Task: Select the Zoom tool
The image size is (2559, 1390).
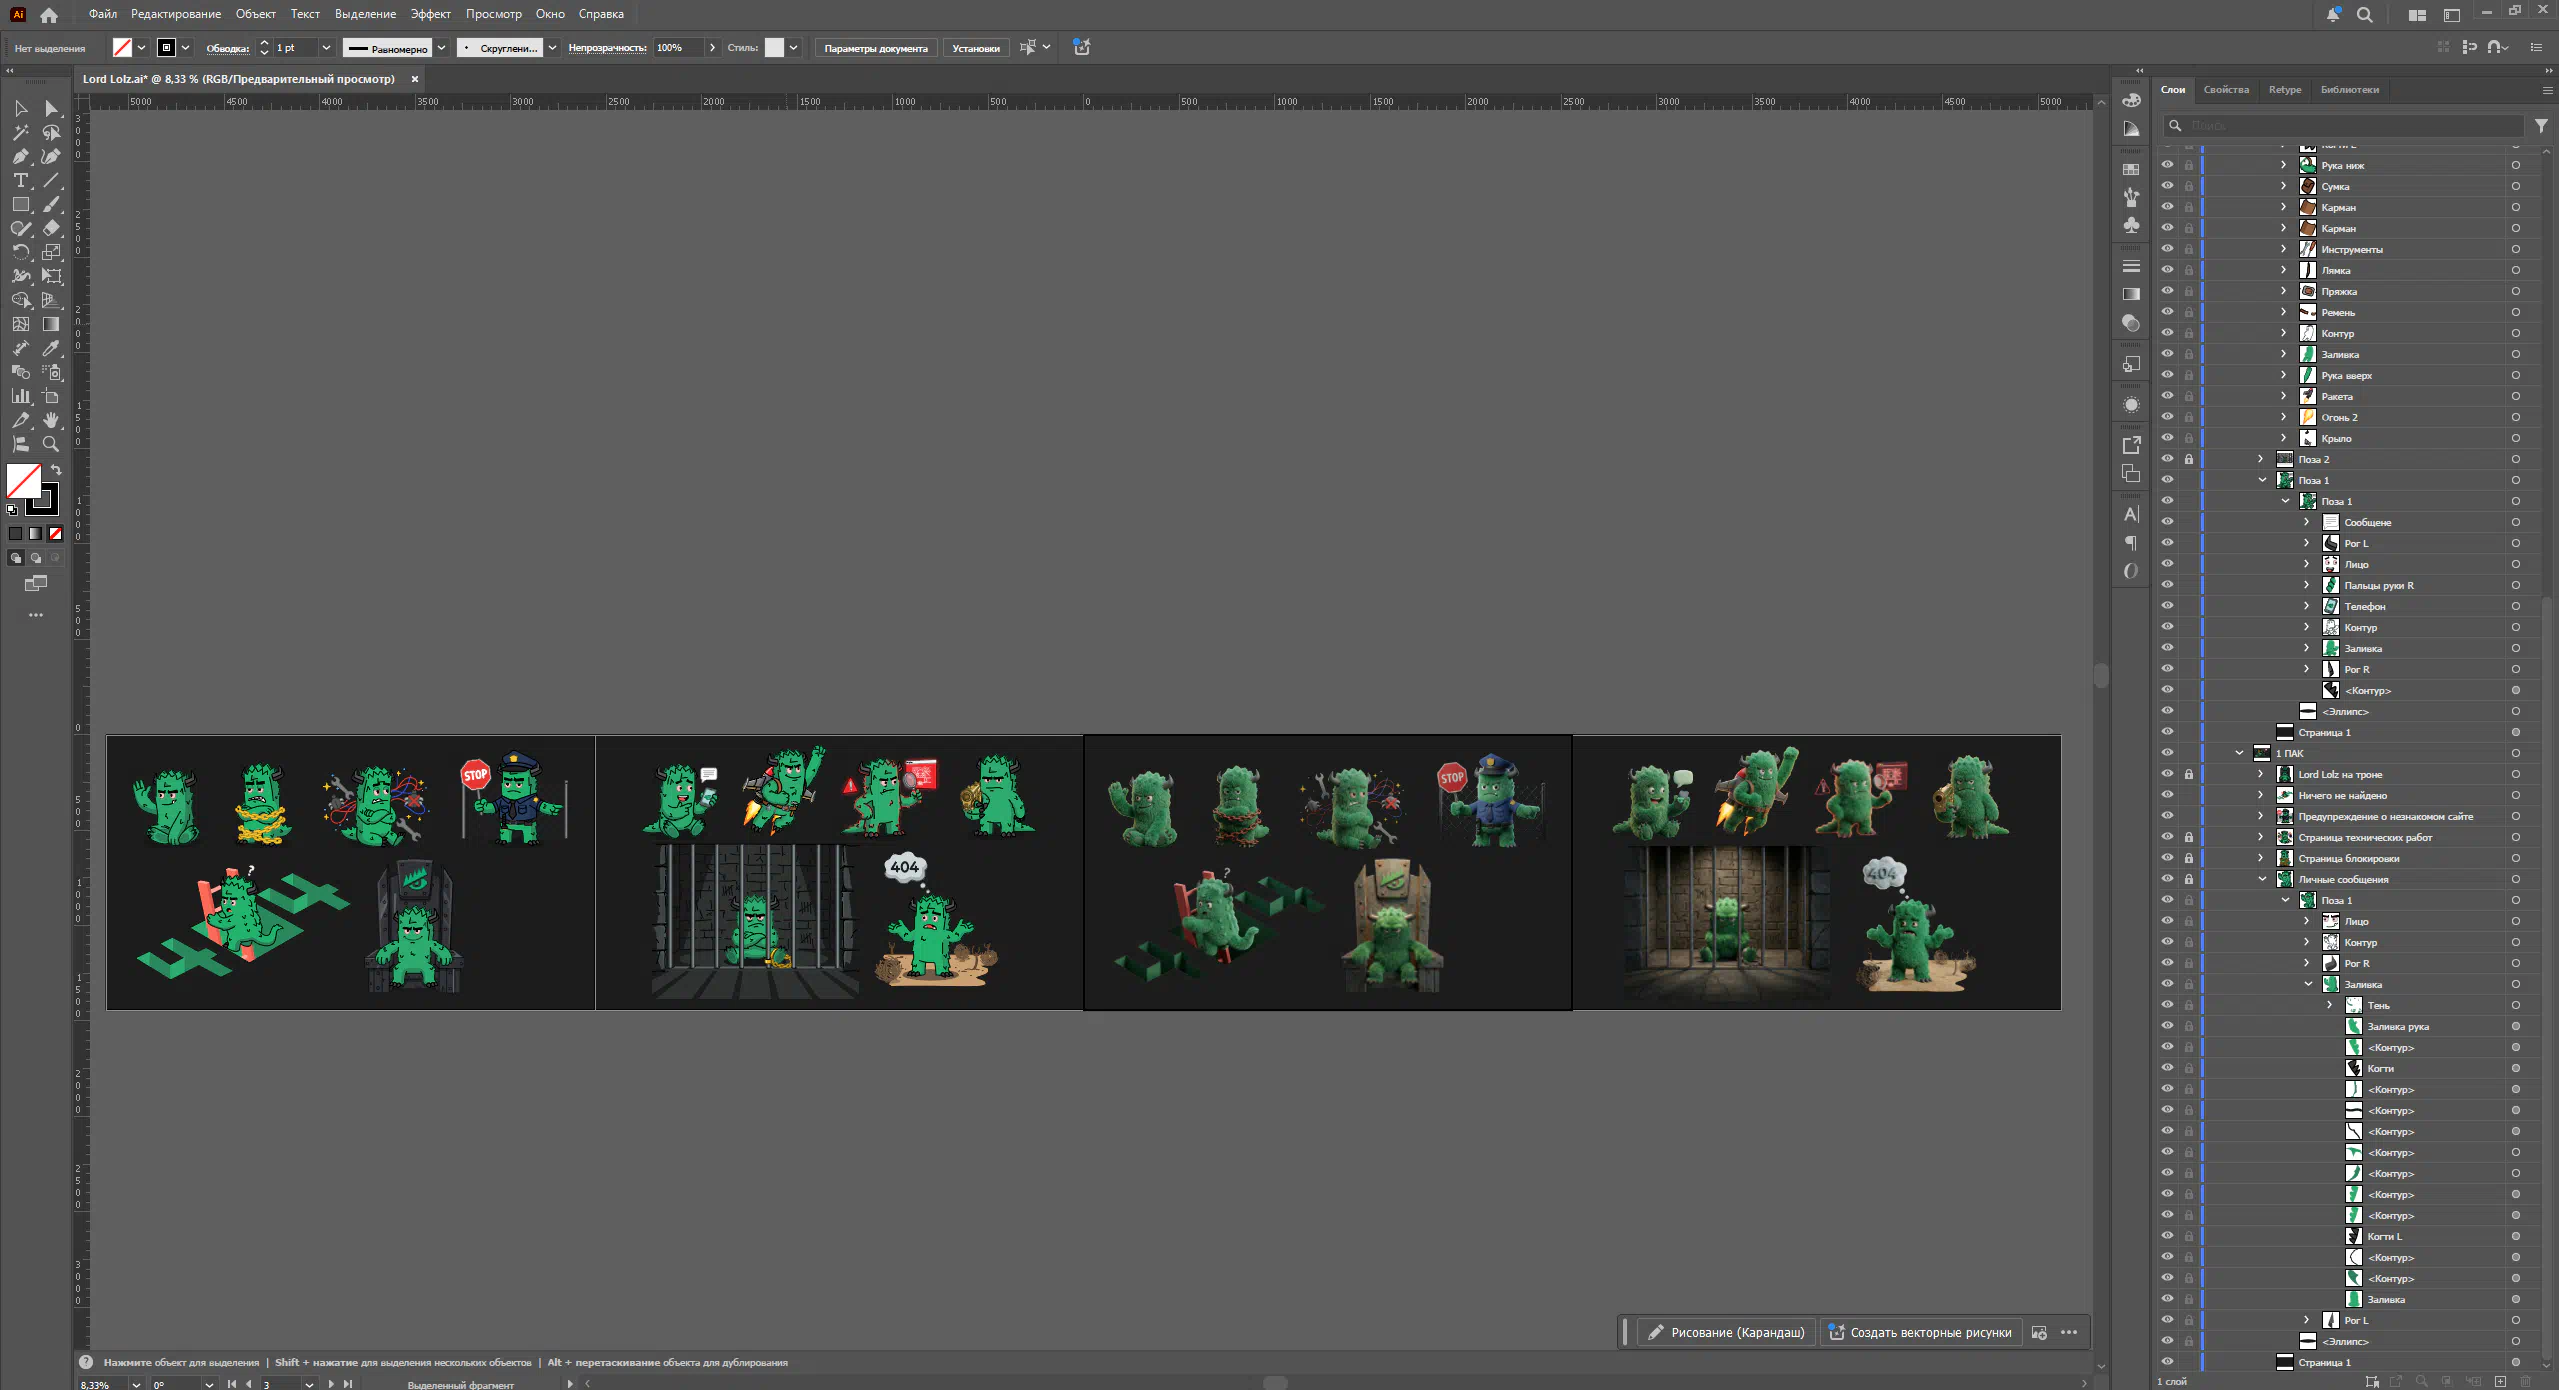Action: (51, 445)
